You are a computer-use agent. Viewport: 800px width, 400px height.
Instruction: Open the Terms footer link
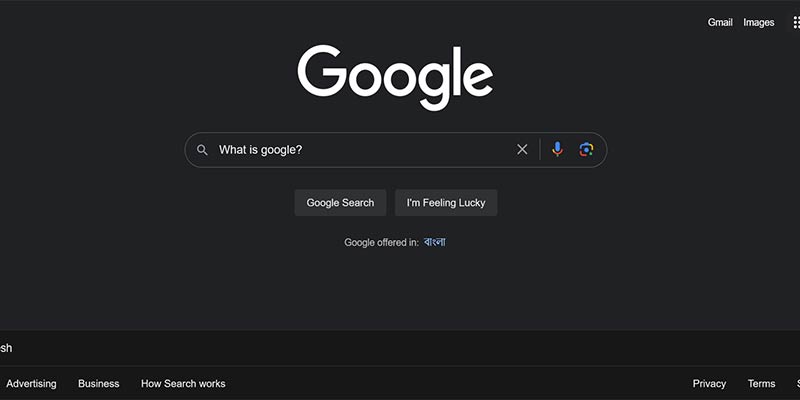[x=761, y=384]
